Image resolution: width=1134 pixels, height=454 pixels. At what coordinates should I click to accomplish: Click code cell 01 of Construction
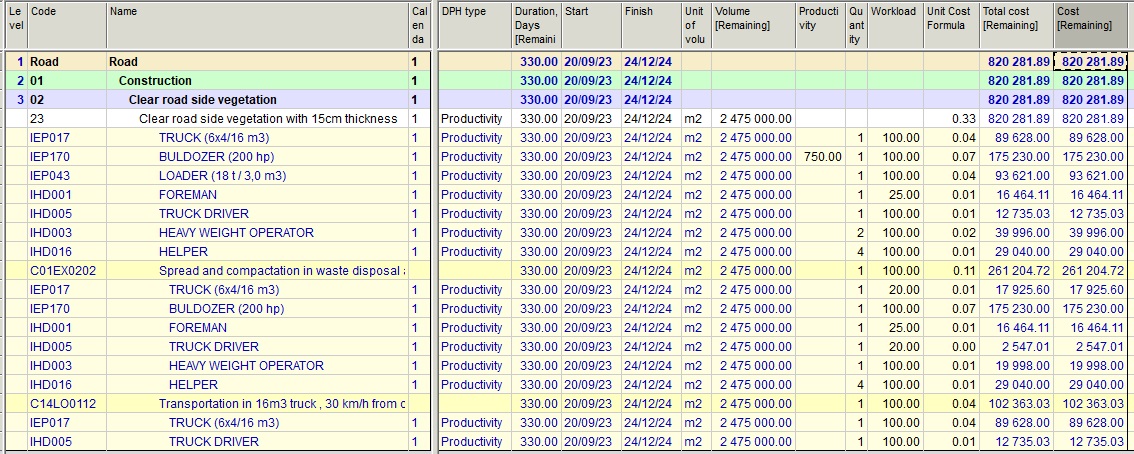click(67, 81)
